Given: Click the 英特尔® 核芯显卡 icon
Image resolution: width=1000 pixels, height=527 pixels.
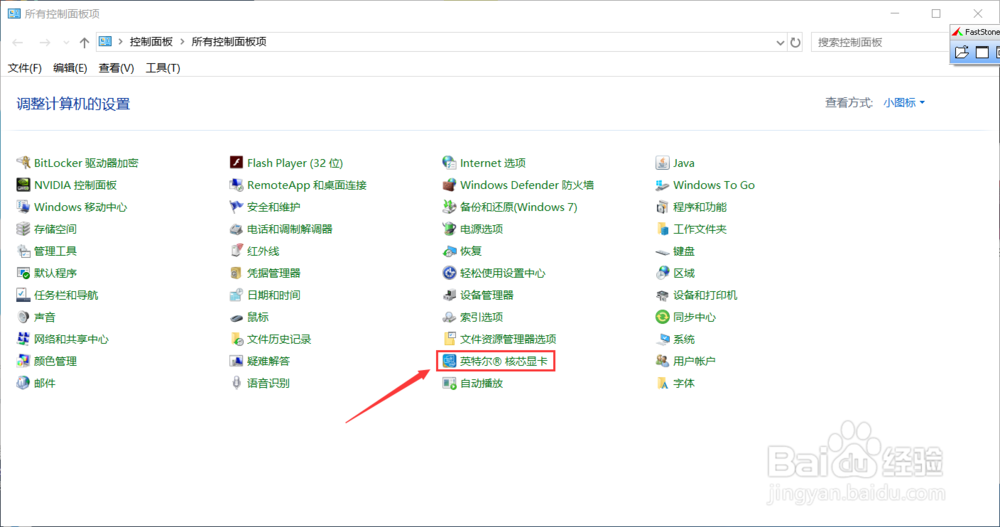Looking at the screenshot, I should point(450,361).
